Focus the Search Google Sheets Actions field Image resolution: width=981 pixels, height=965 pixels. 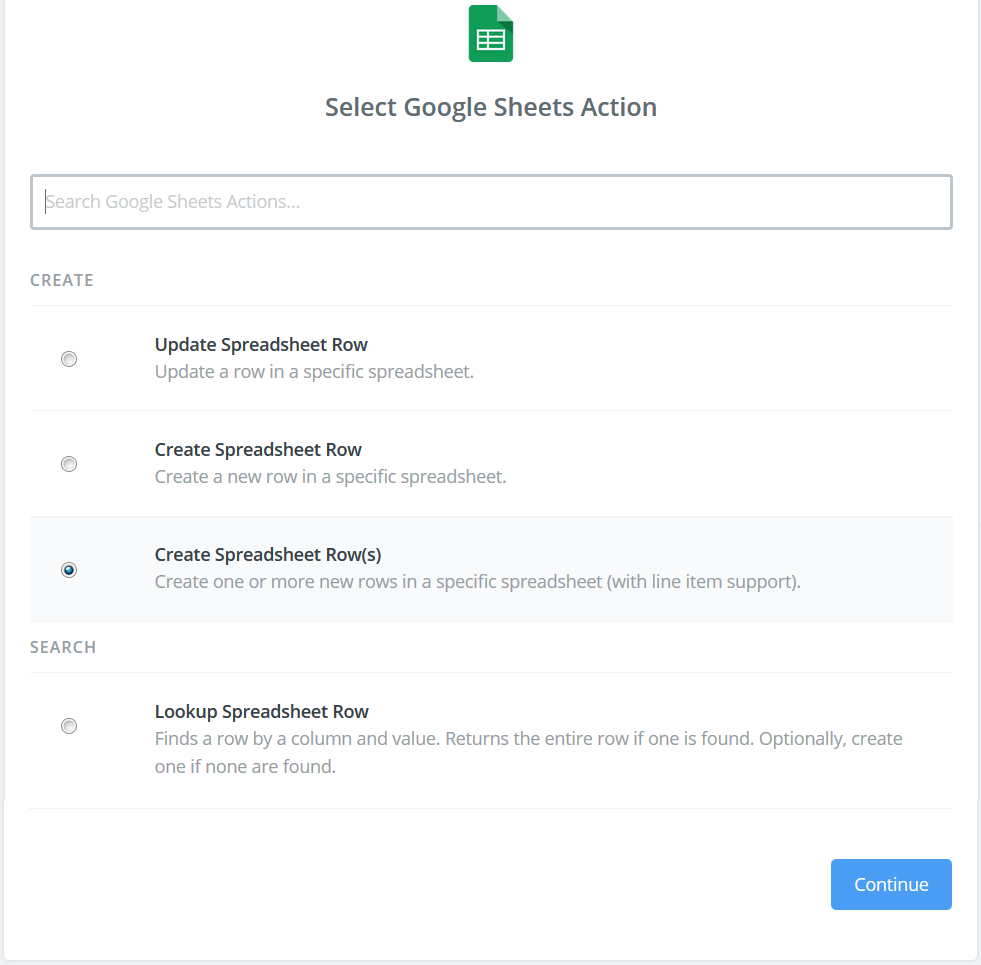pos(490,202)
